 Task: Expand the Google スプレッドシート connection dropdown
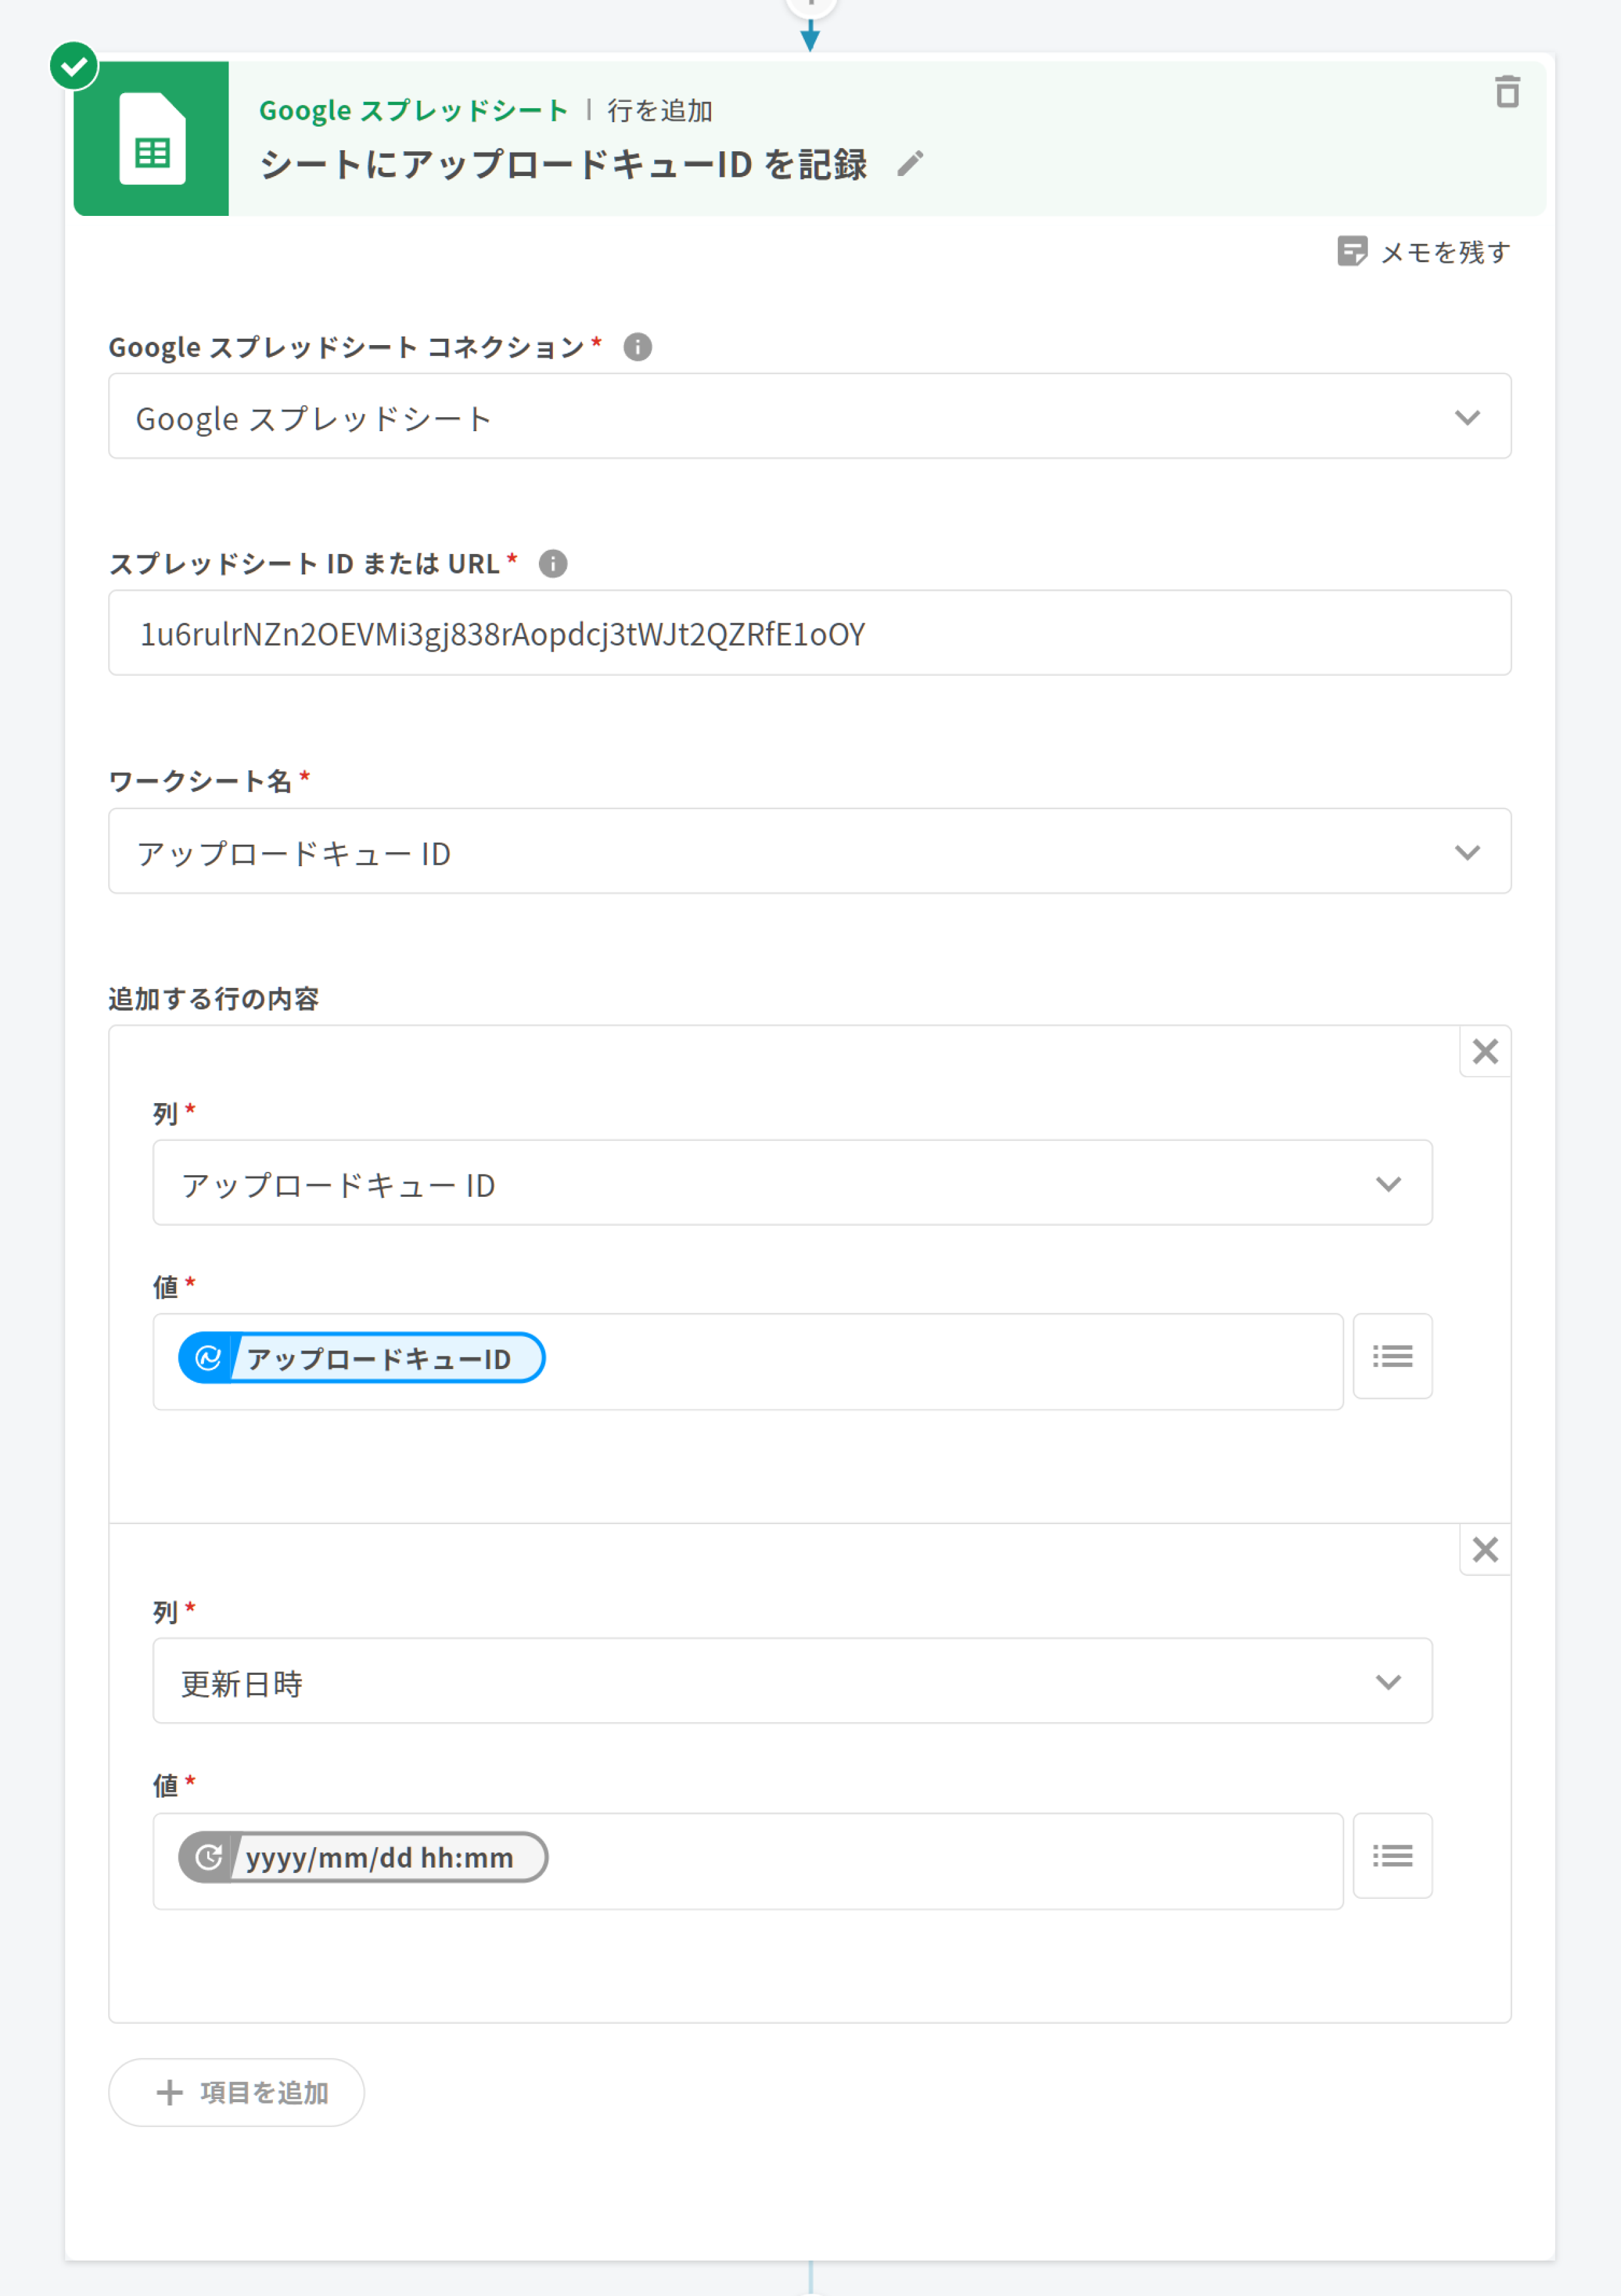tap(1466, 418)
